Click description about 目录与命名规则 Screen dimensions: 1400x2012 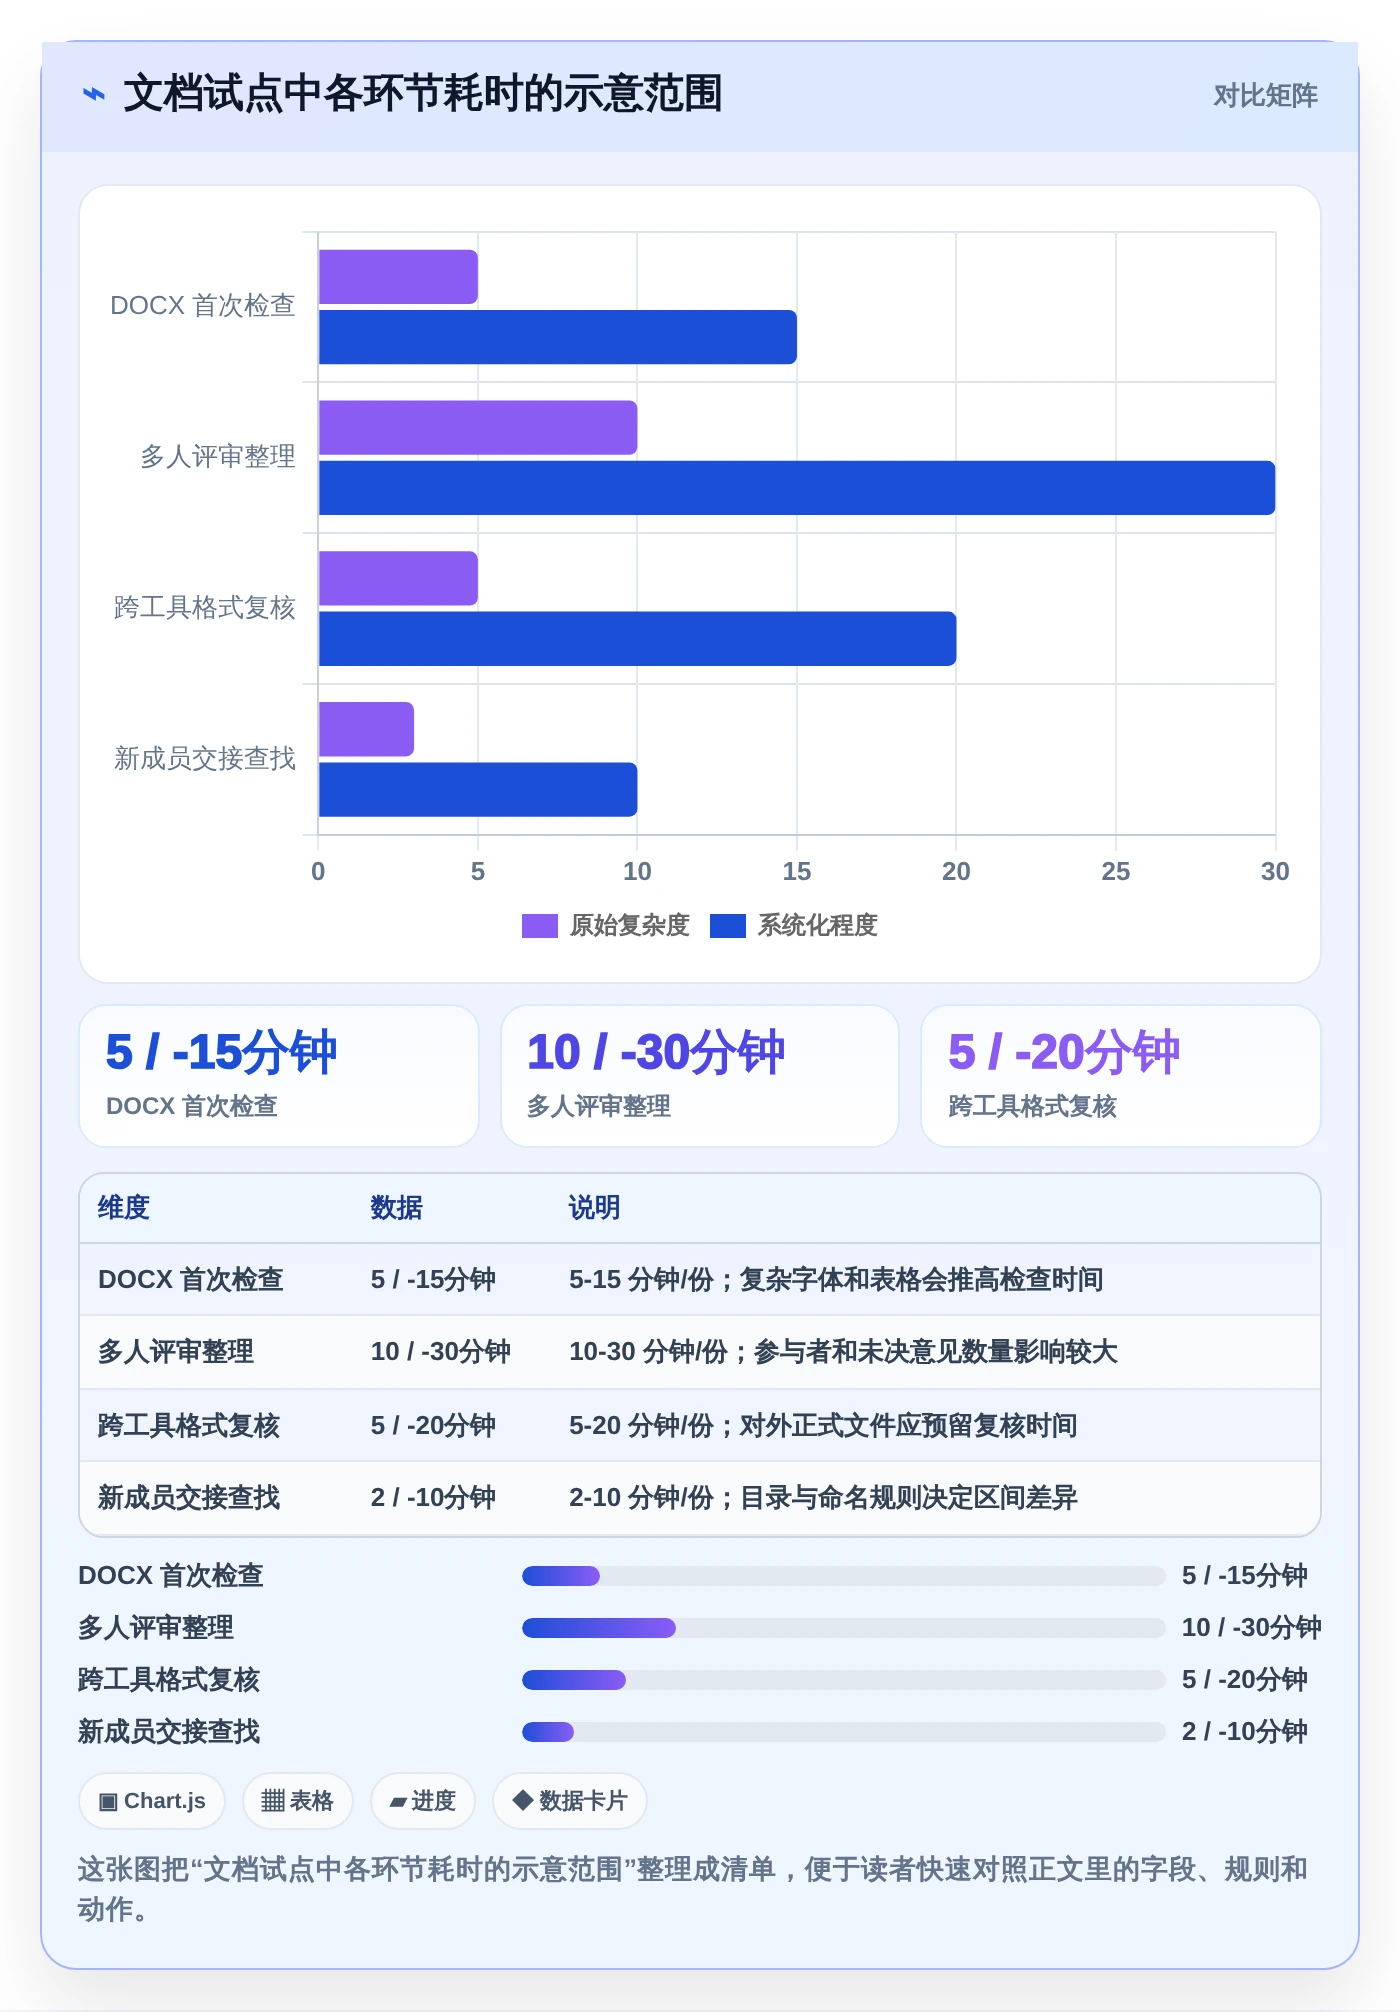[x=823, y=1498]
